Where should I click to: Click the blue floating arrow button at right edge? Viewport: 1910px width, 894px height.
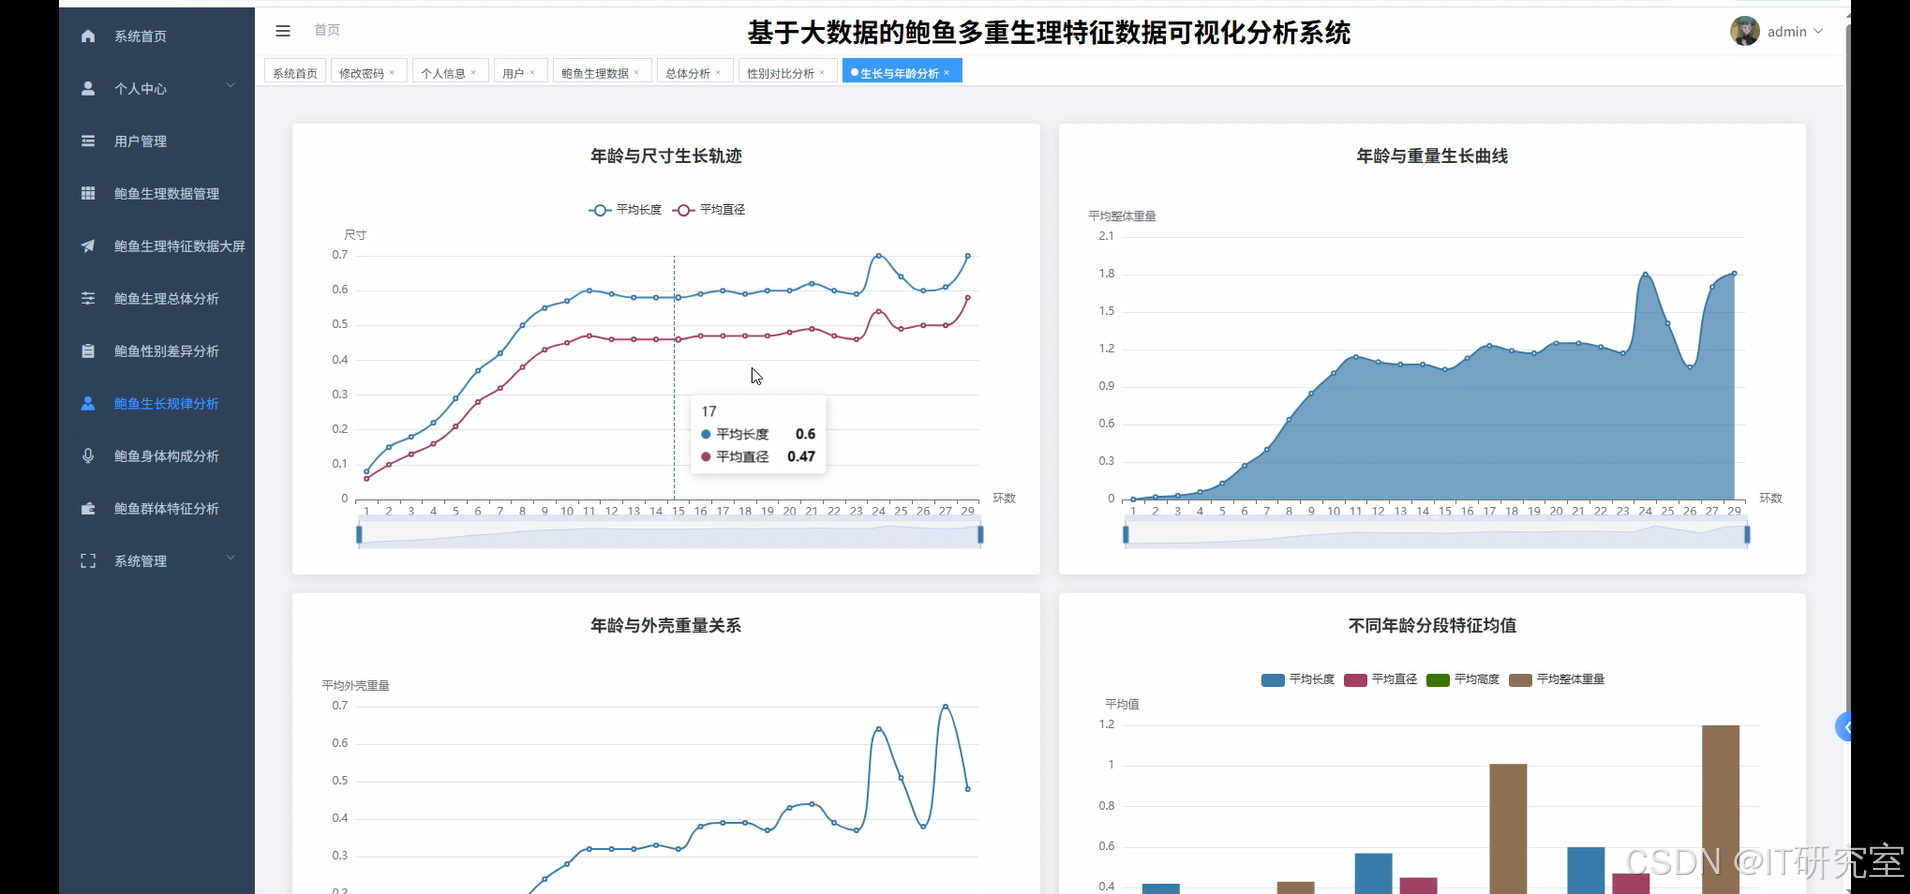(1843, 727)
